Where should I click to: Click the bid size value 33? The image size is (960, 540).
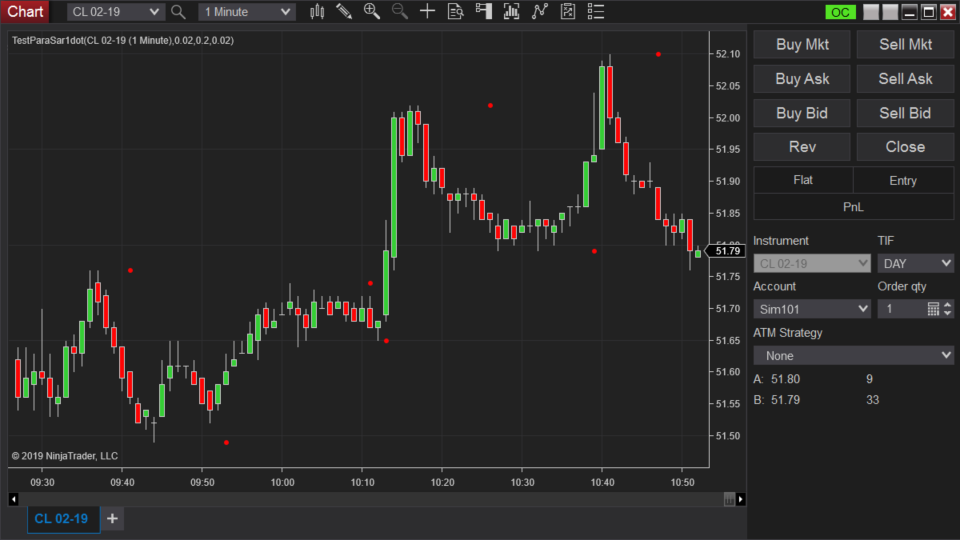tap(872, 400)
